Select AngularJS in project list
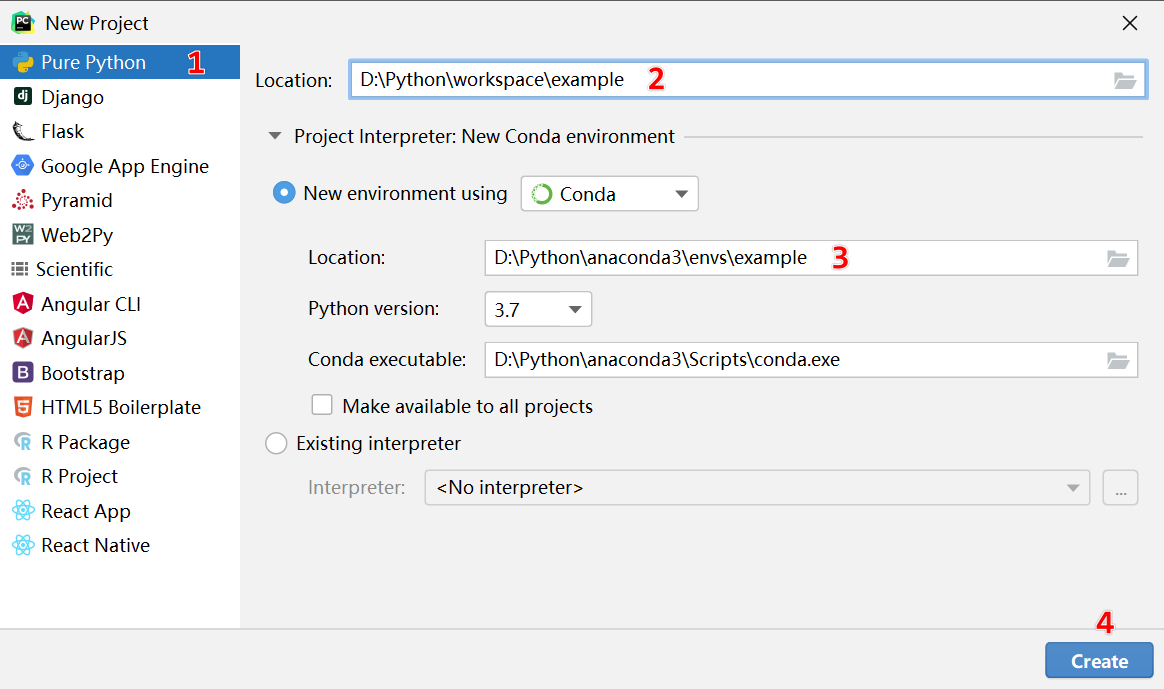 point(120,338)
